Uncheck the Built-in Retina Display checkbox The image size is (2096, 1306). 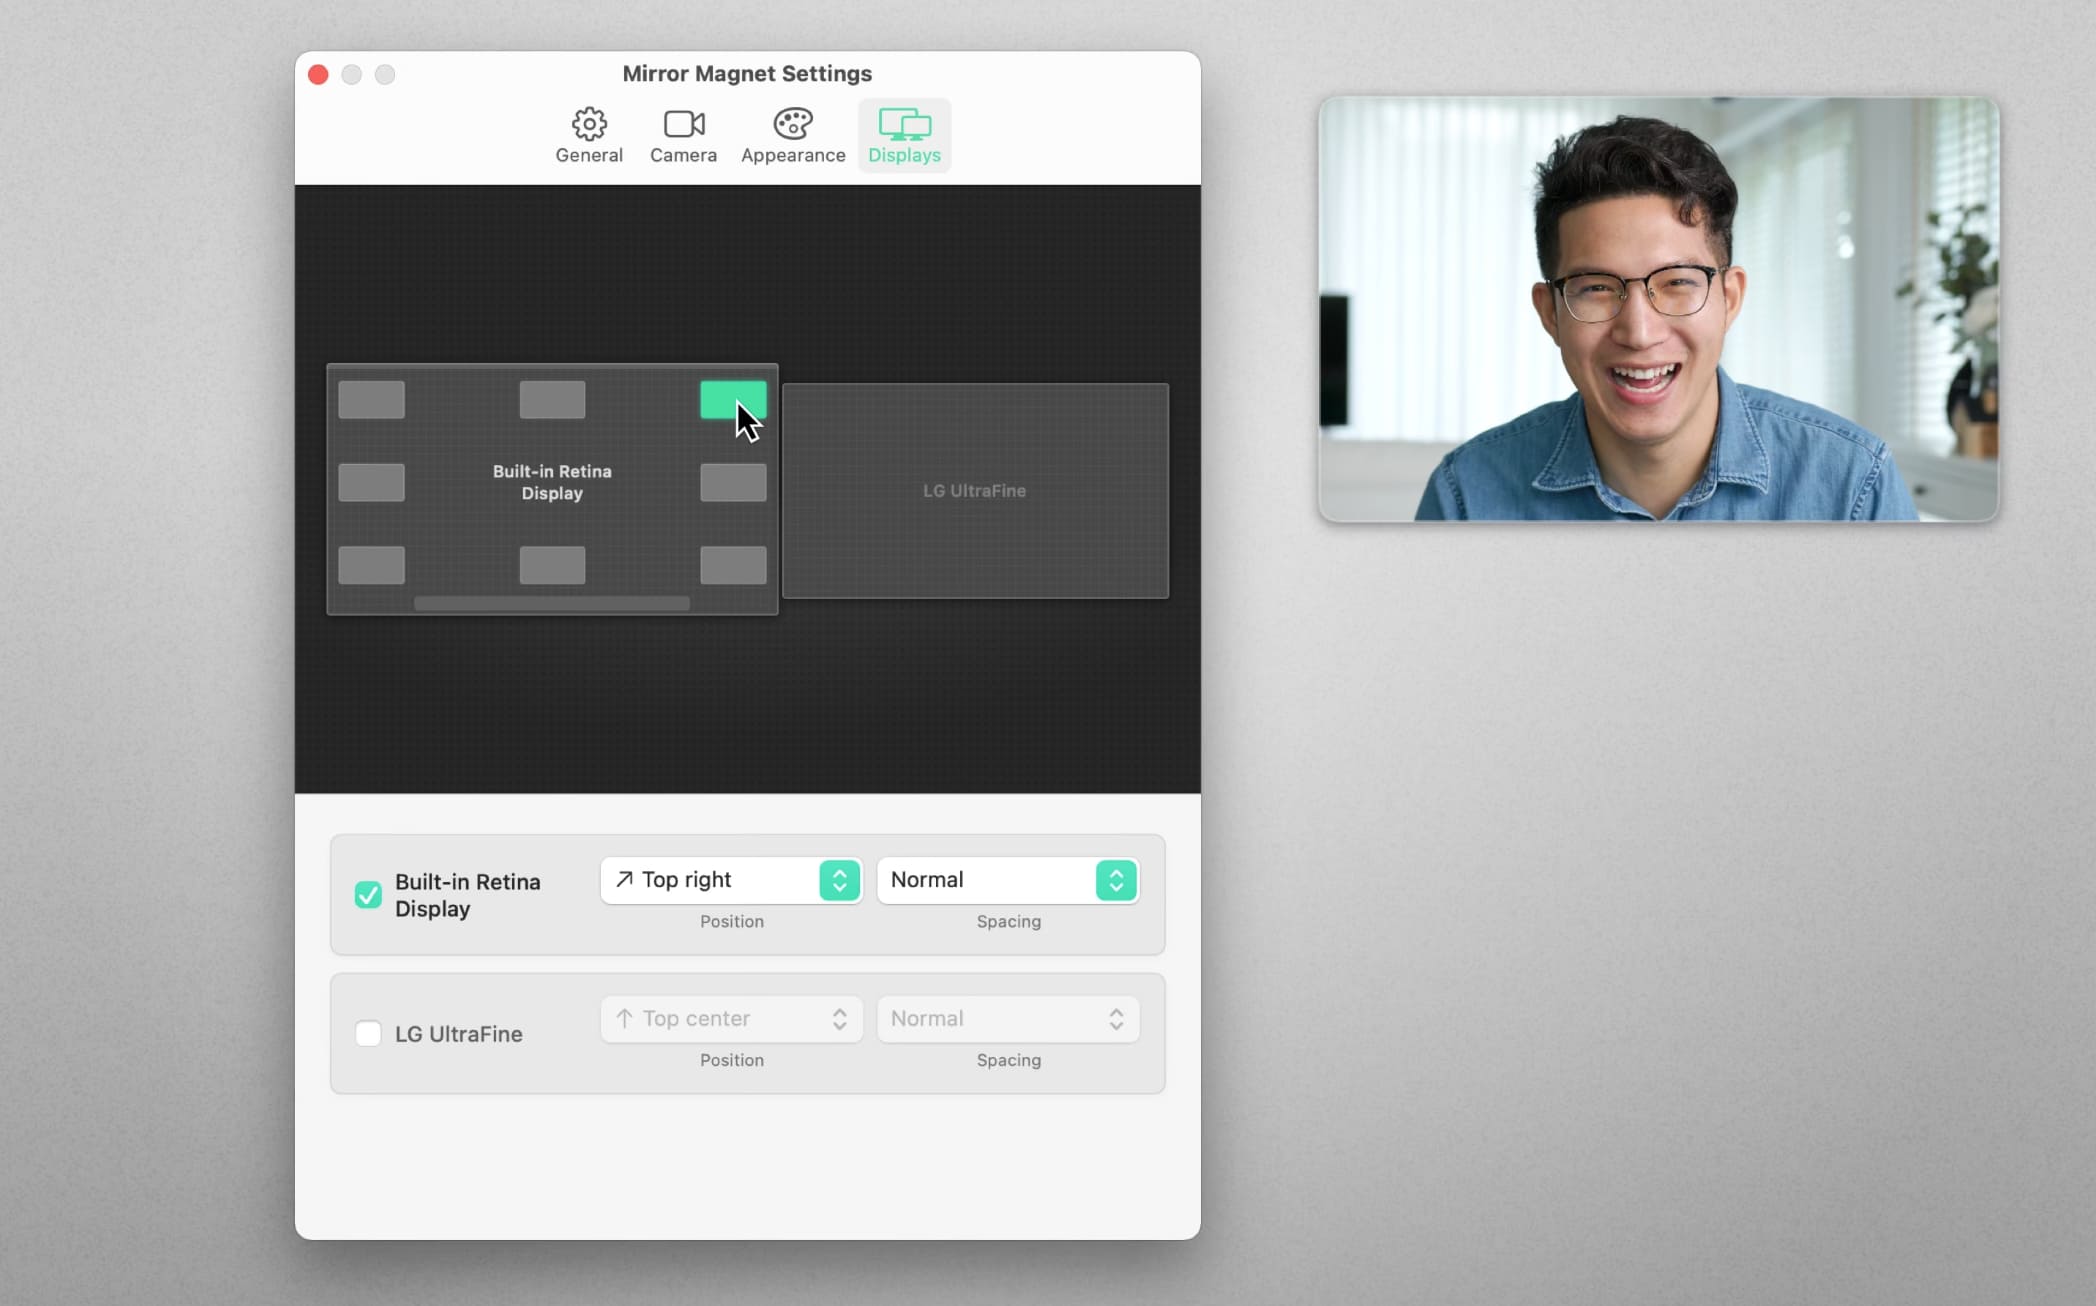368,894
